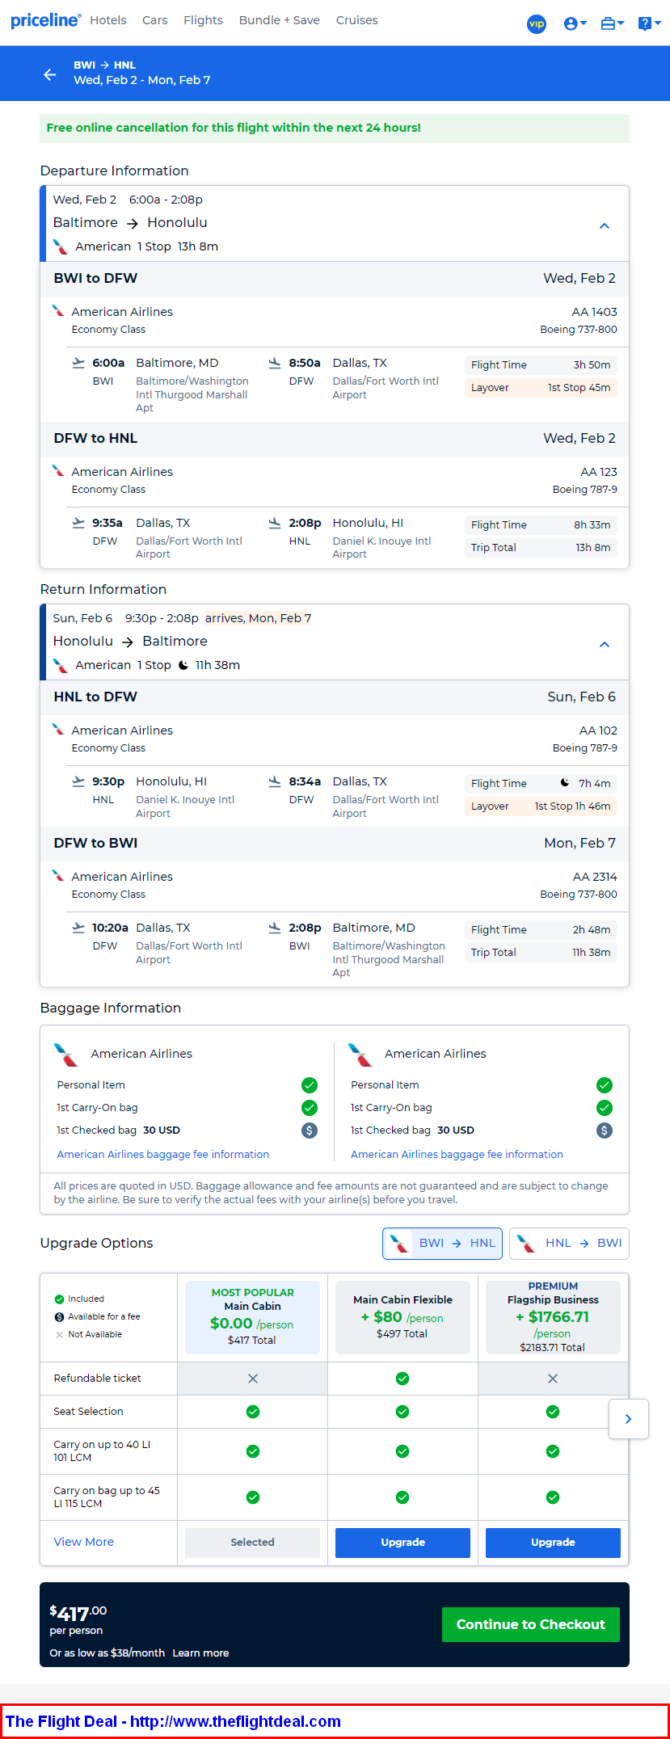Open the VIP badge icon
This screenshot has height=1739, width=670.
coord(537,23)
